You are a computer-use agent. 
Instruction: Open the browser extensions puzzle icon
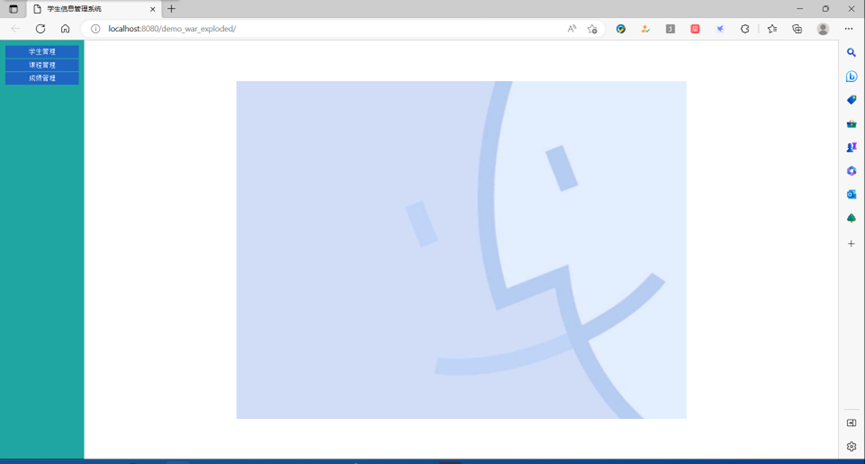[x=745, y=29]
